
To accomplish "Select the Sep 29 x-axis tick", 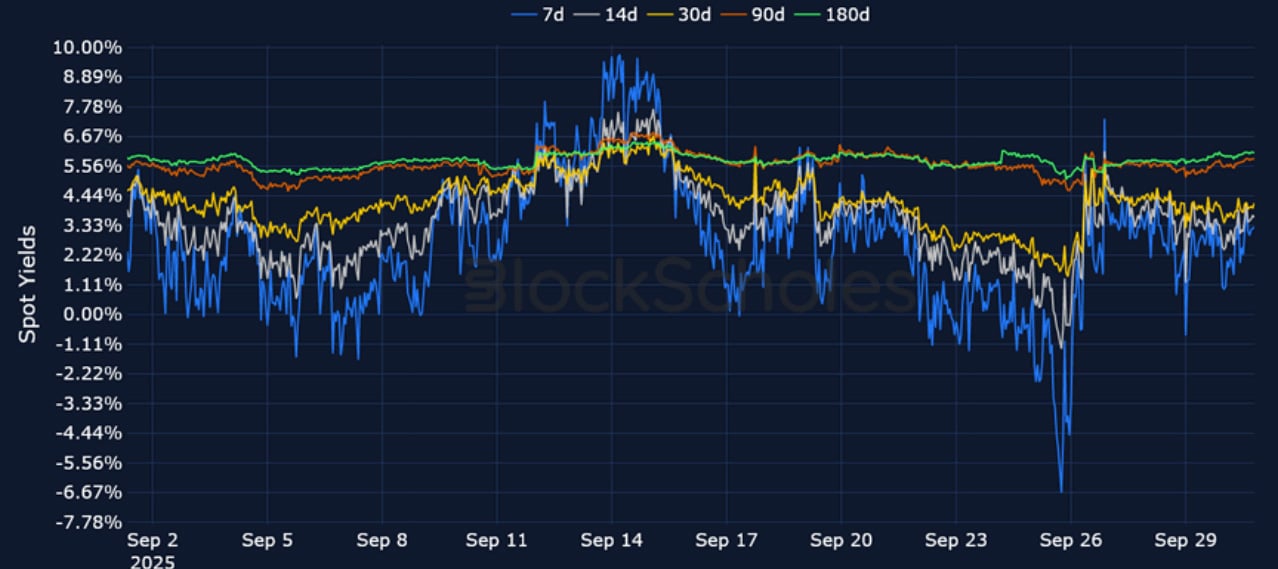I will point(1185,541).
